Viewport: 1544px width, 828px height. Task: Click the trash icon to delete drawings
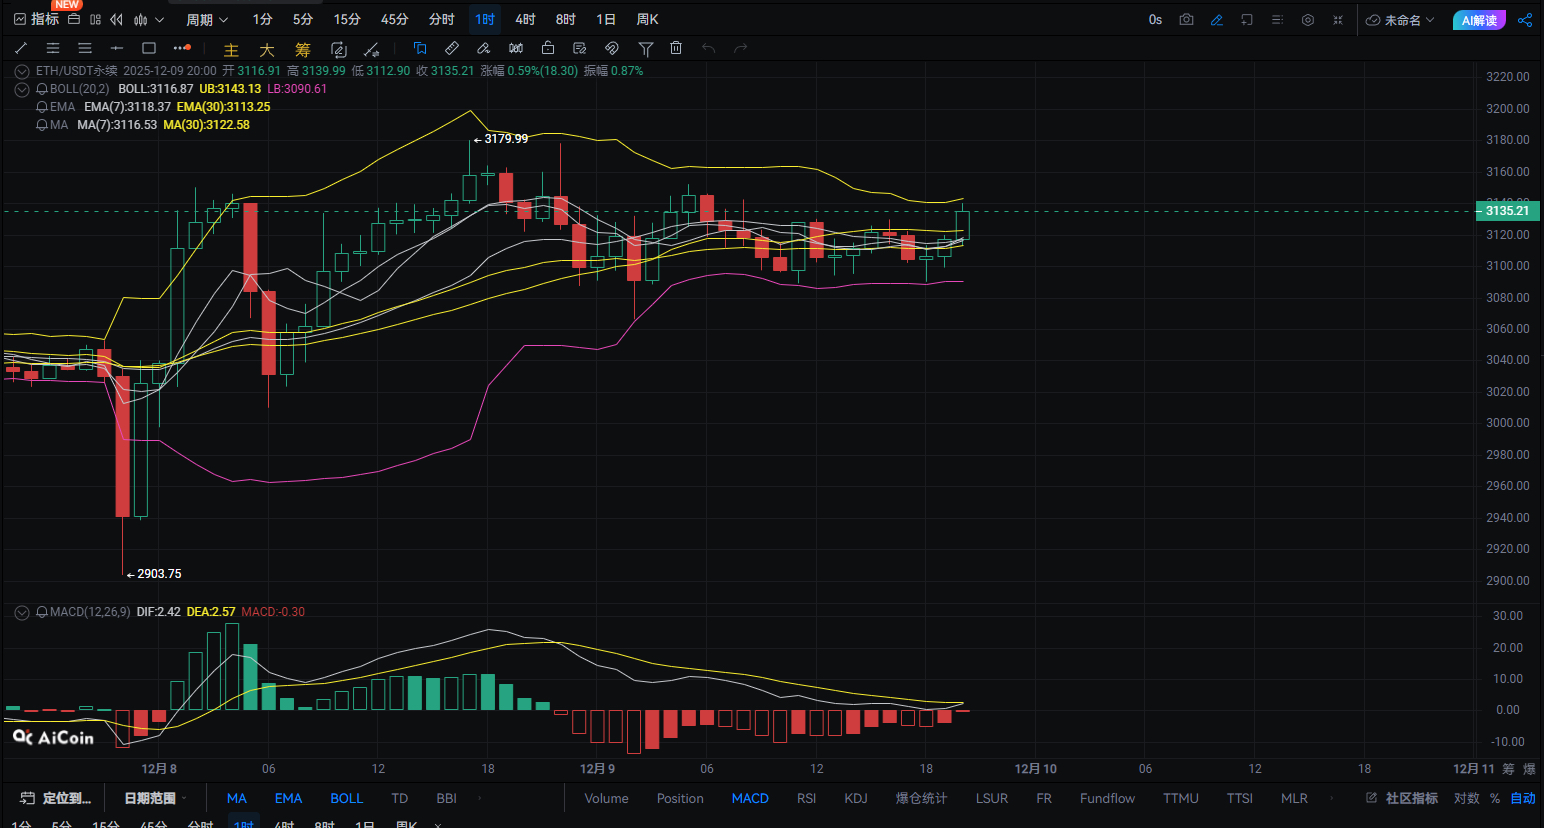pyautogui.click(x=676, y=48)
